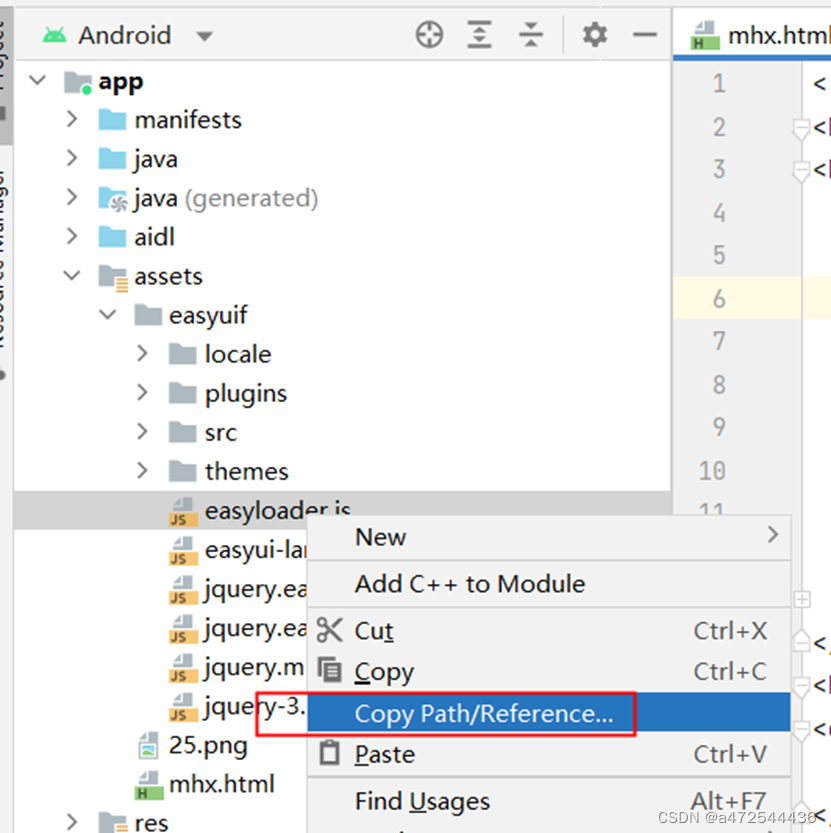Image resolution: width=831 pixels, height=833 pixels.
Task: Click line number 6 in editor gutter
Action: point(718,298)
